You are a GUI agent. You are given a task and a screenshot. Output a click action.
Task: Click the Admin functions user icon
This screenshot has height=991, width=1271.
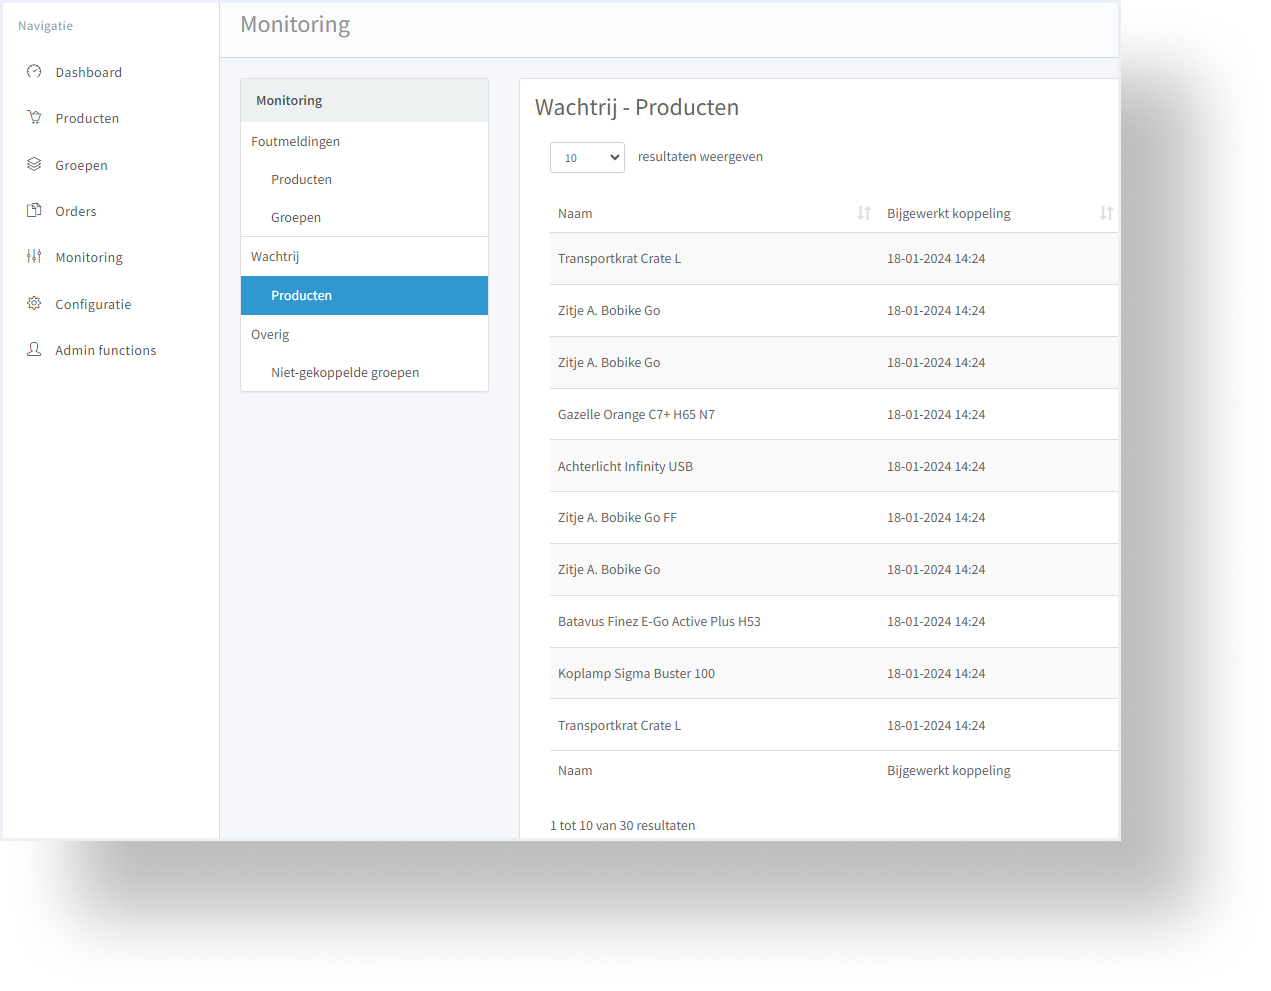34,349
